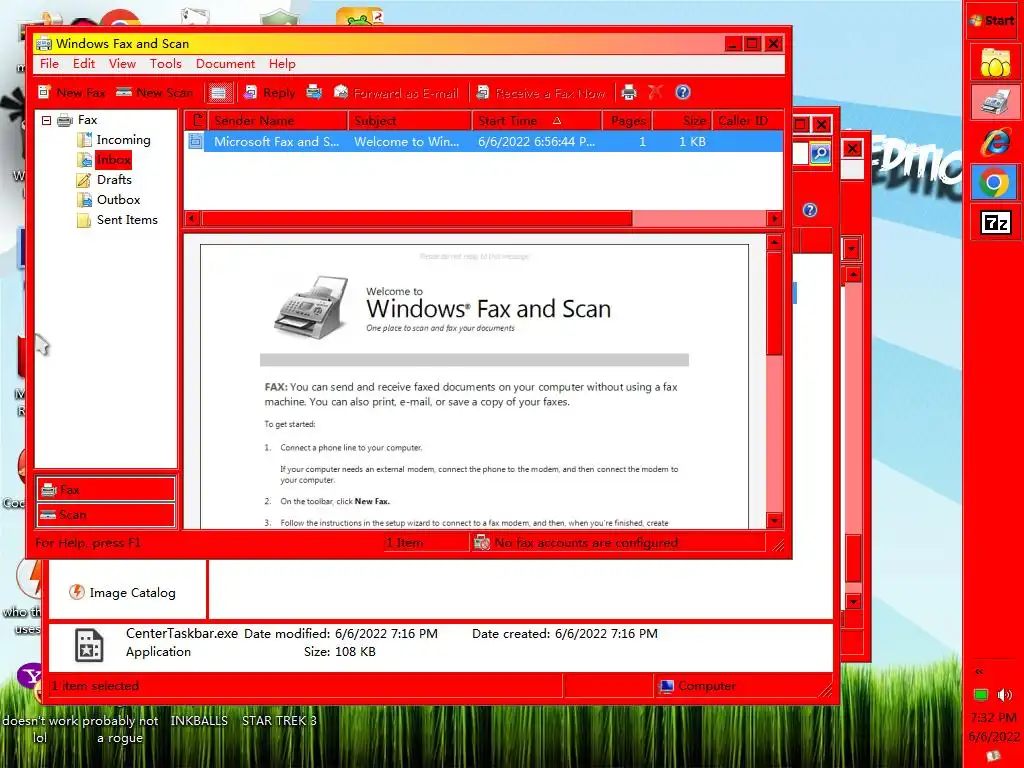Select the Inbox folder
This screenshot has width=1024, height=768.
click(x=114, y=159)
